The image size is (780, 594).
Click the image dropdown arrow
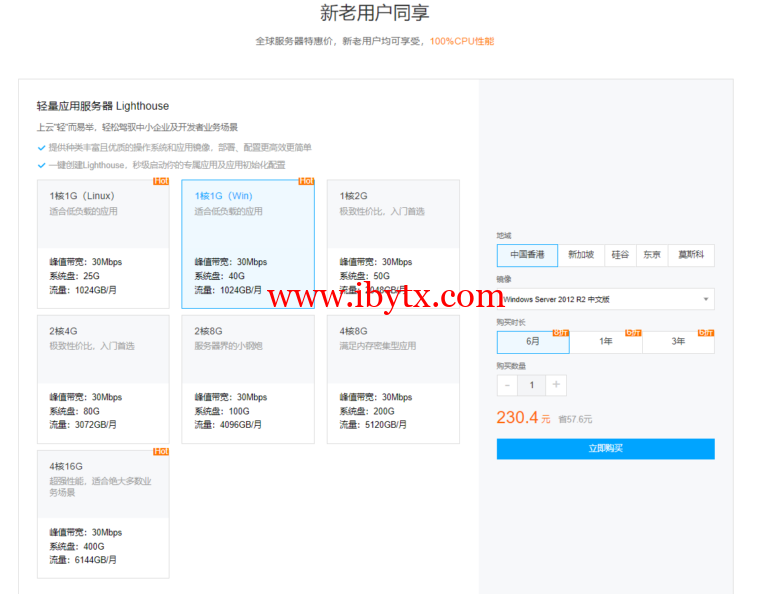click(x=706, y=299)
